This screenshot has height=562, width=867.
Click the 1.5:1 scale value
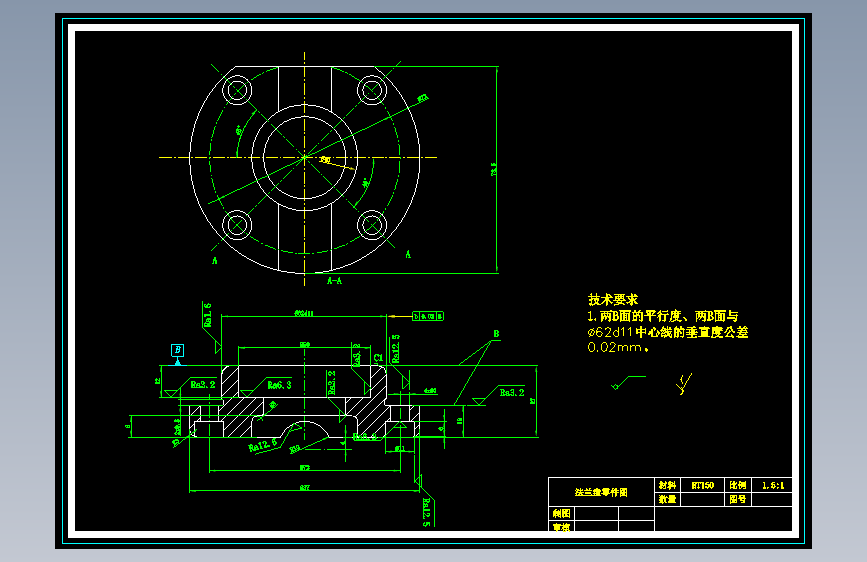tap(772, 485)
